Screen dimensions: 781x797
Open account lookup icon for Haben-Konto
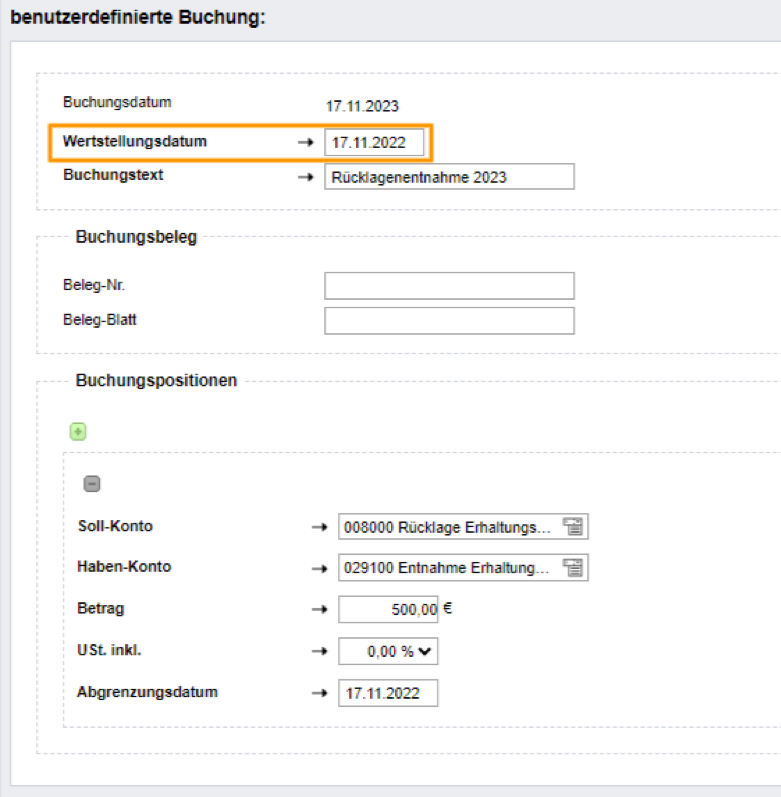click(x=573, y=568)
